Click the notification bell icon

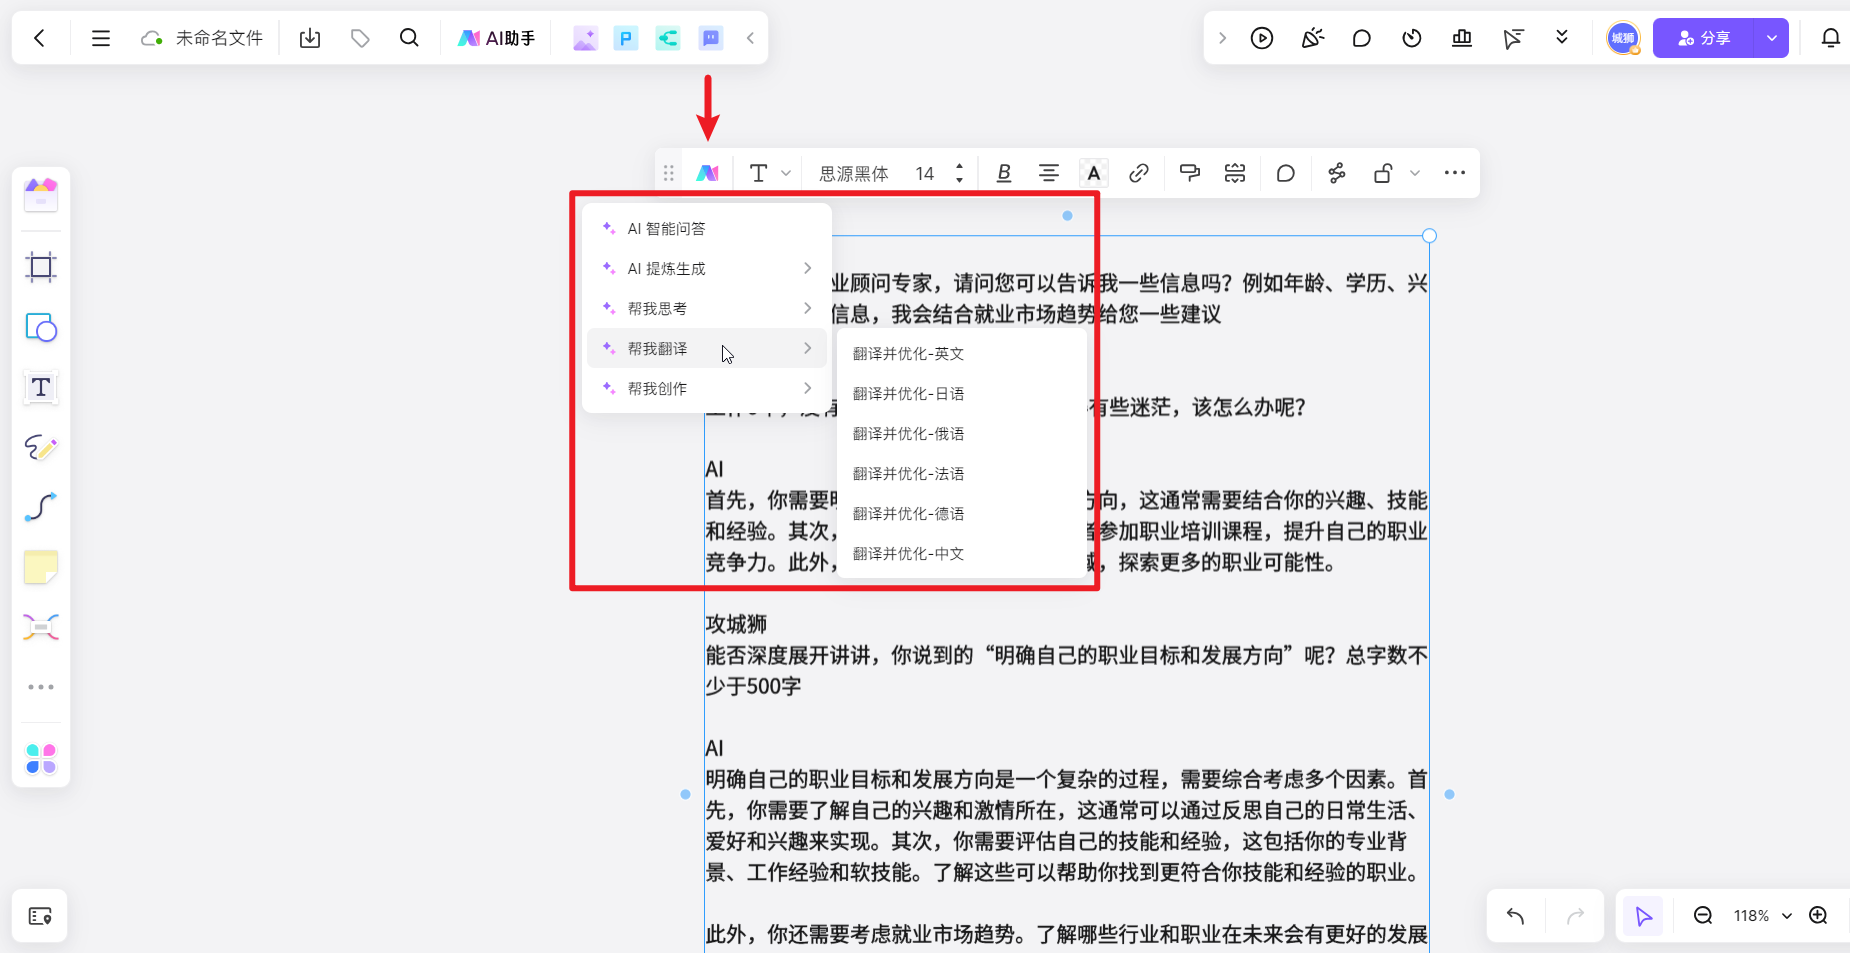(1832, 37)
